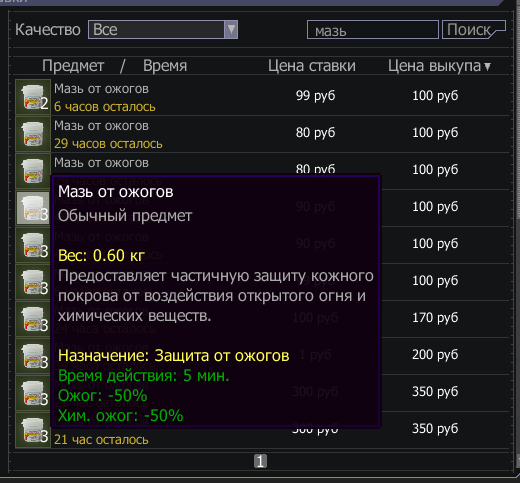Toggle Цена выкупа sort arrow
The width and height of the screenshot is (520, 483).
(x=487, y=67)
